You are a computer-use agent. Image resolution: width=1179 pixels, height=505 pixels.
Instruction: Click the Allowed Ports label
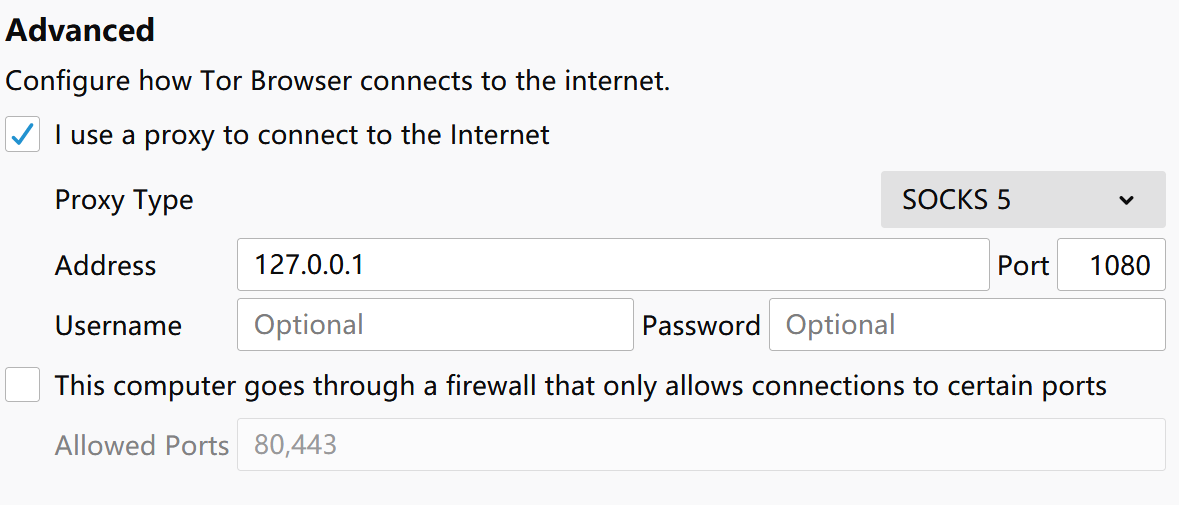pyautogui.click(x=141, y=446)
